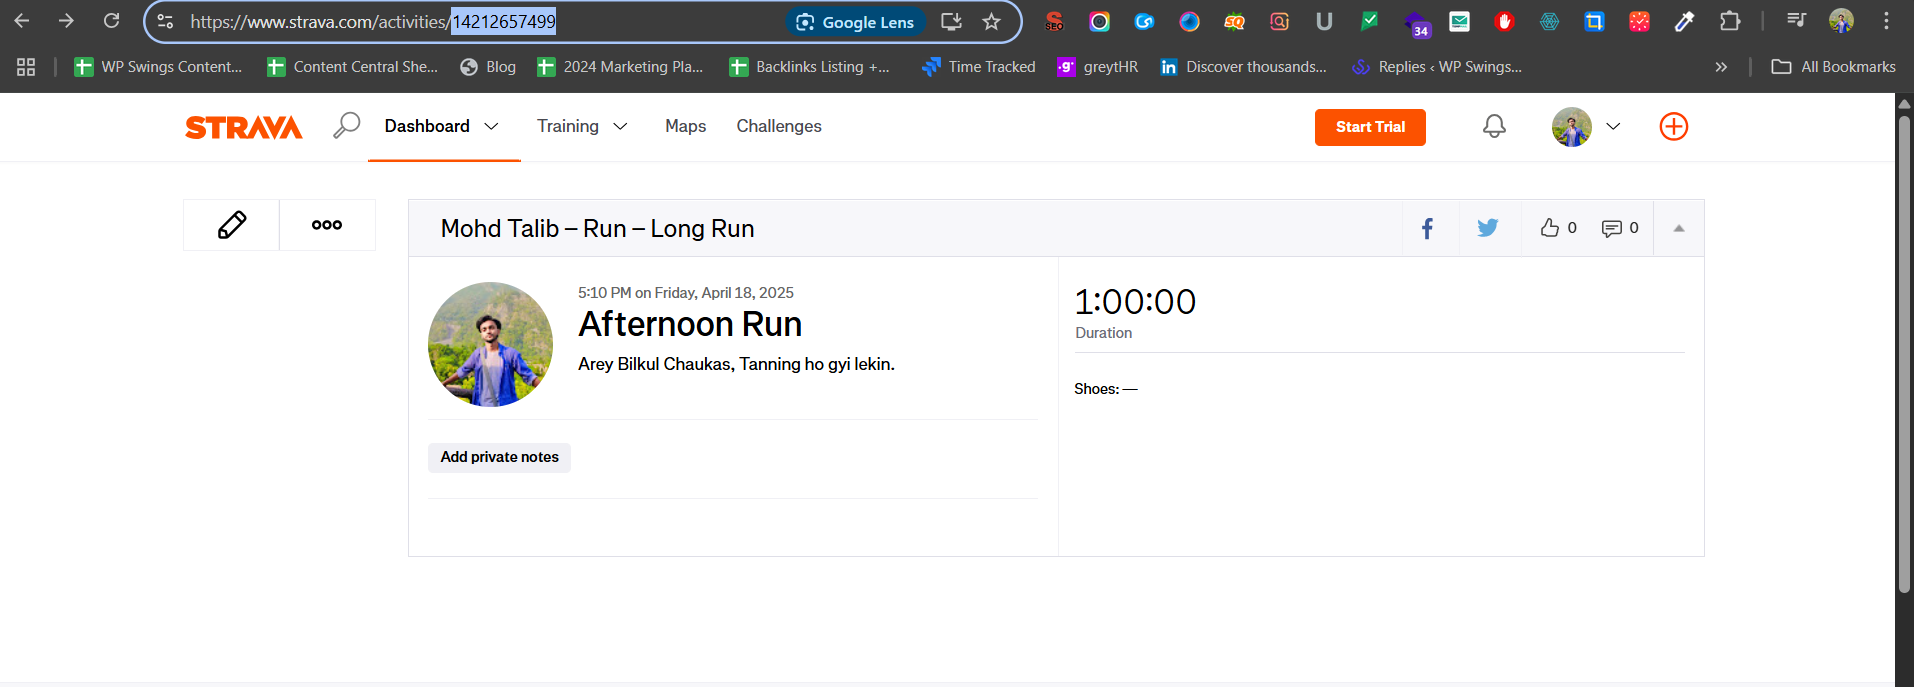This screenshot has width=1914, height=687.
Task: Click the Afternoon Run title
Action: pyautogui.click(x=690, y=324)
